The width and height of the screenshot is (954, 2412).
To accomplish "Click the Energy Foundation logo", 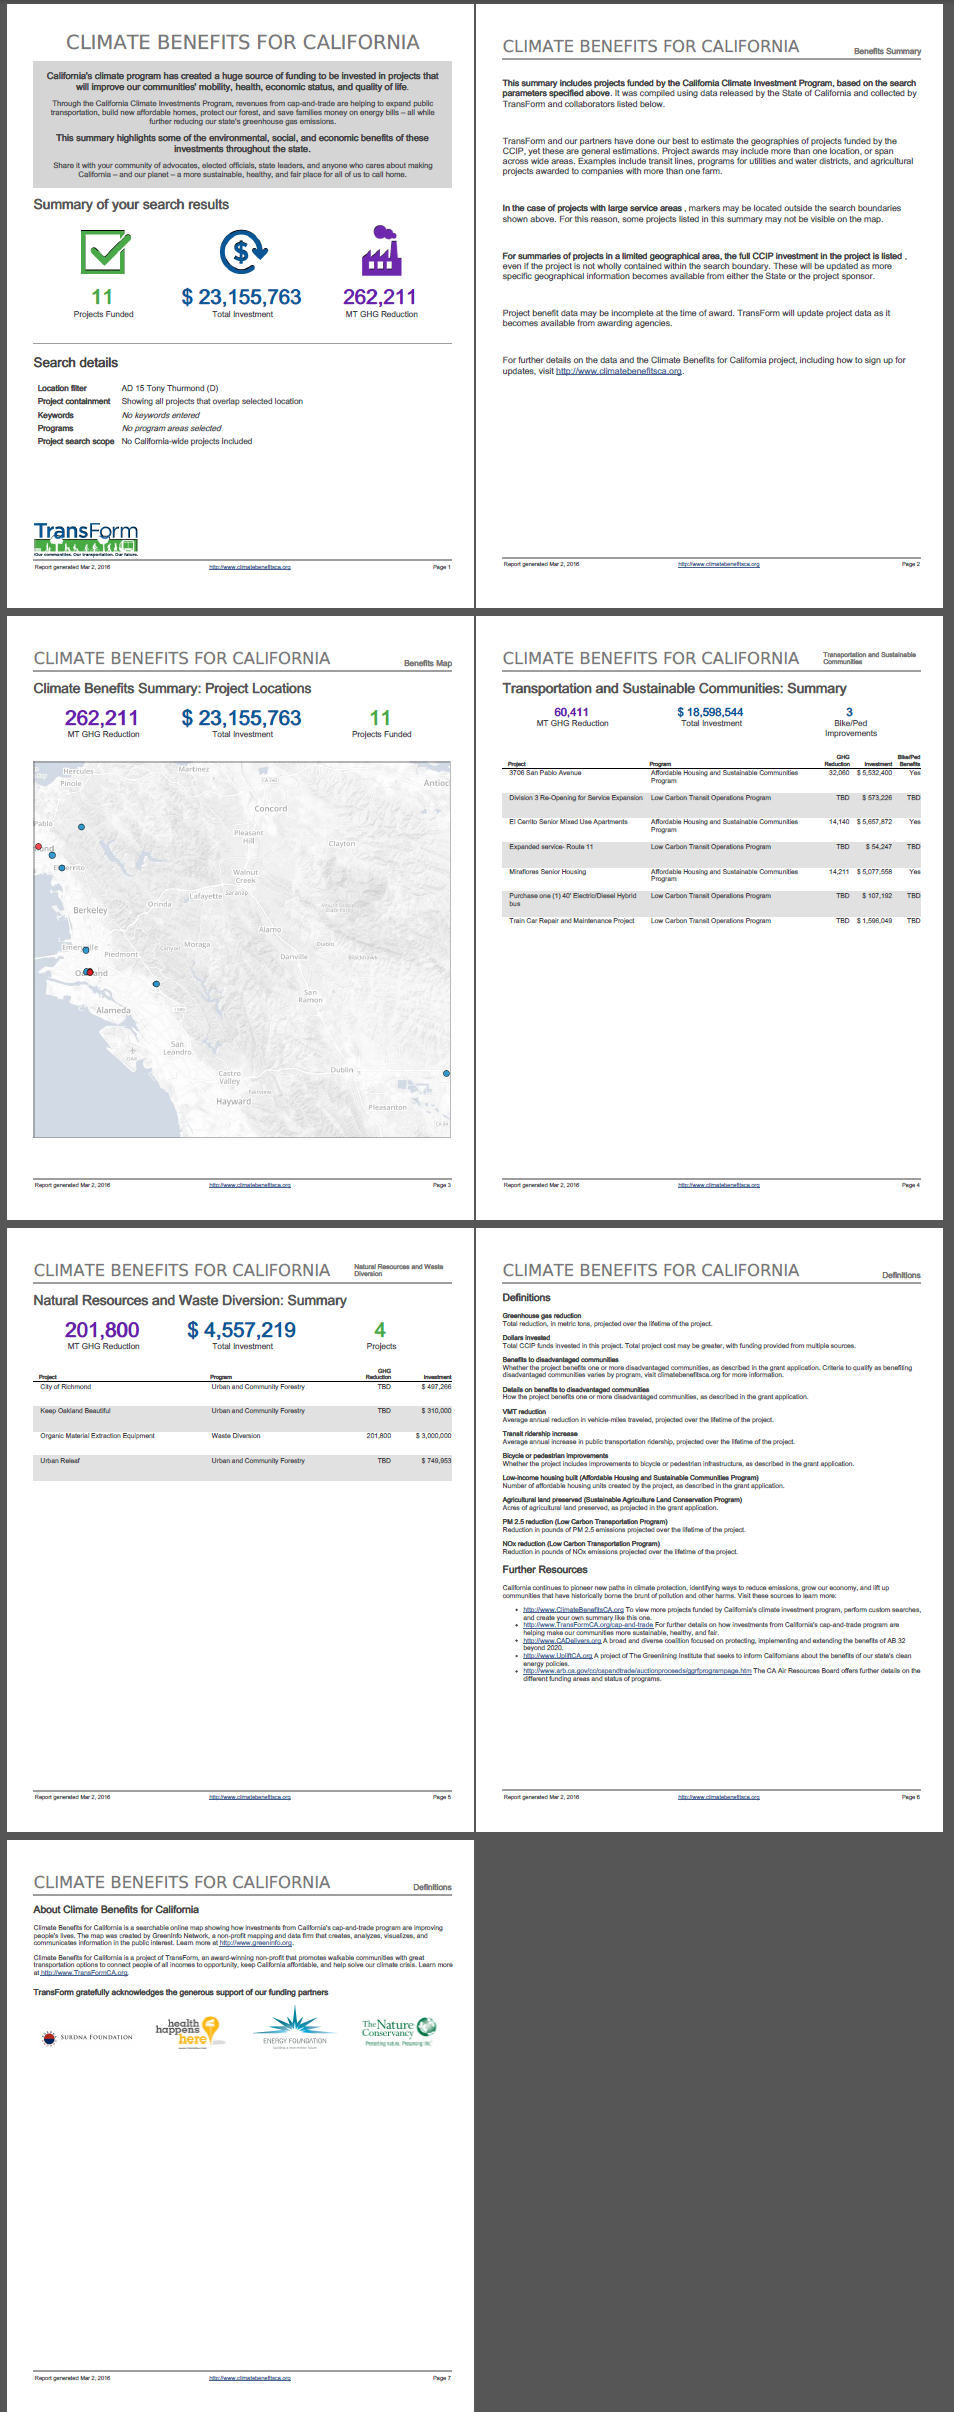I will [x=294, y=2029].
